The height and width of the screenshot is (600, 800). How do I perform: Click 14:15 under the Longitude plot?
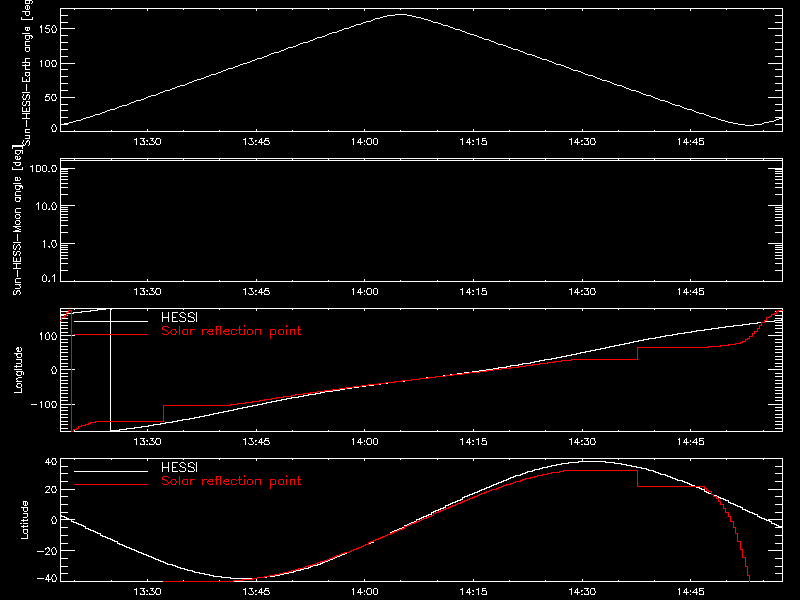[x=473, y=441]
